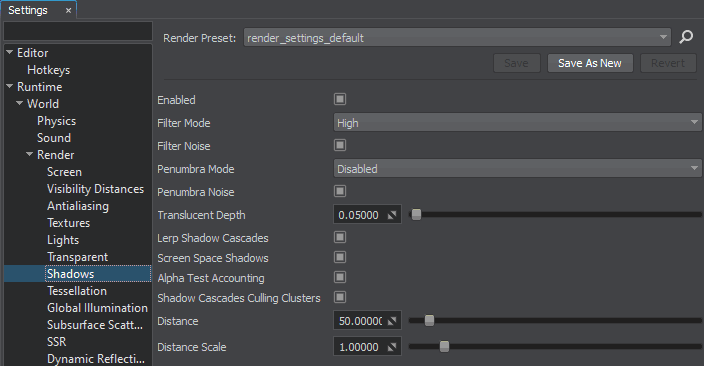
Task: Open the Global Illumination settings
Action: pyautogui.click(x=97, y=308)
